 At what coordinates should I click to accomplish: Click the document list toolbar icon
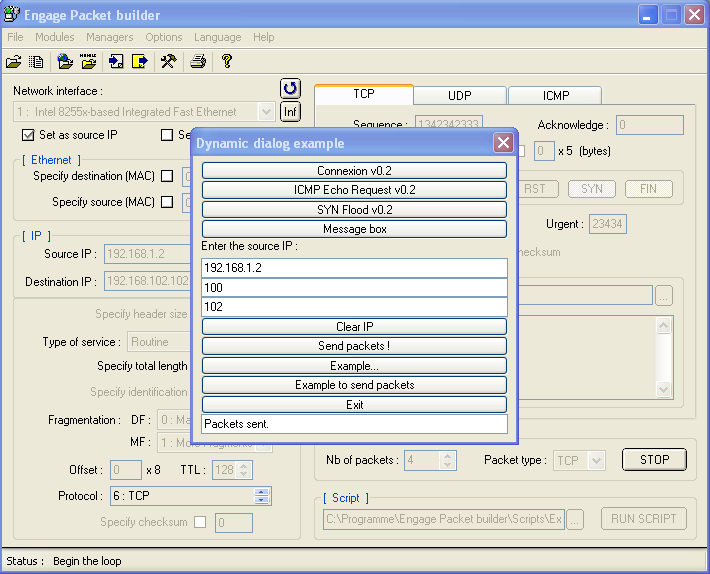pyautogui.click(x=36, y=61)
